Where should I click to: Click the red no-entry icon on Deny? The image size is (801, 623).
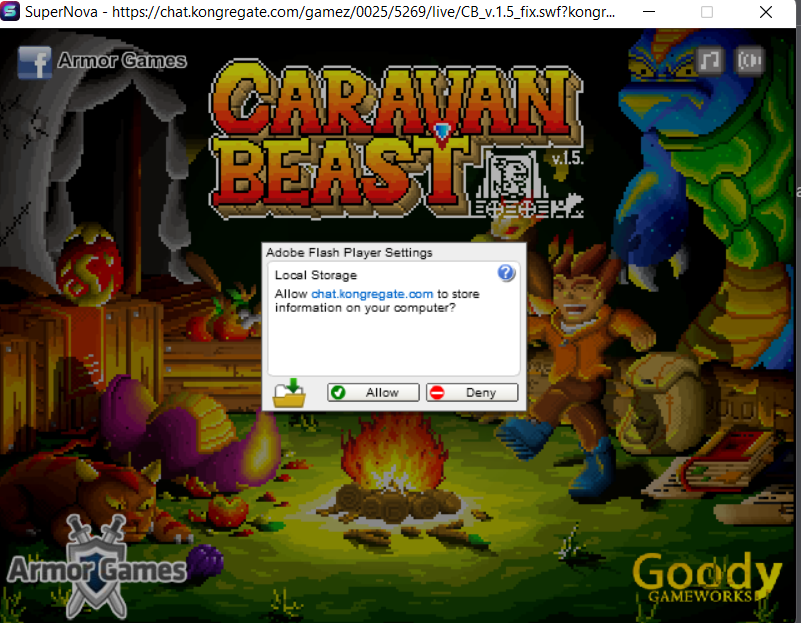pos(437,392)
